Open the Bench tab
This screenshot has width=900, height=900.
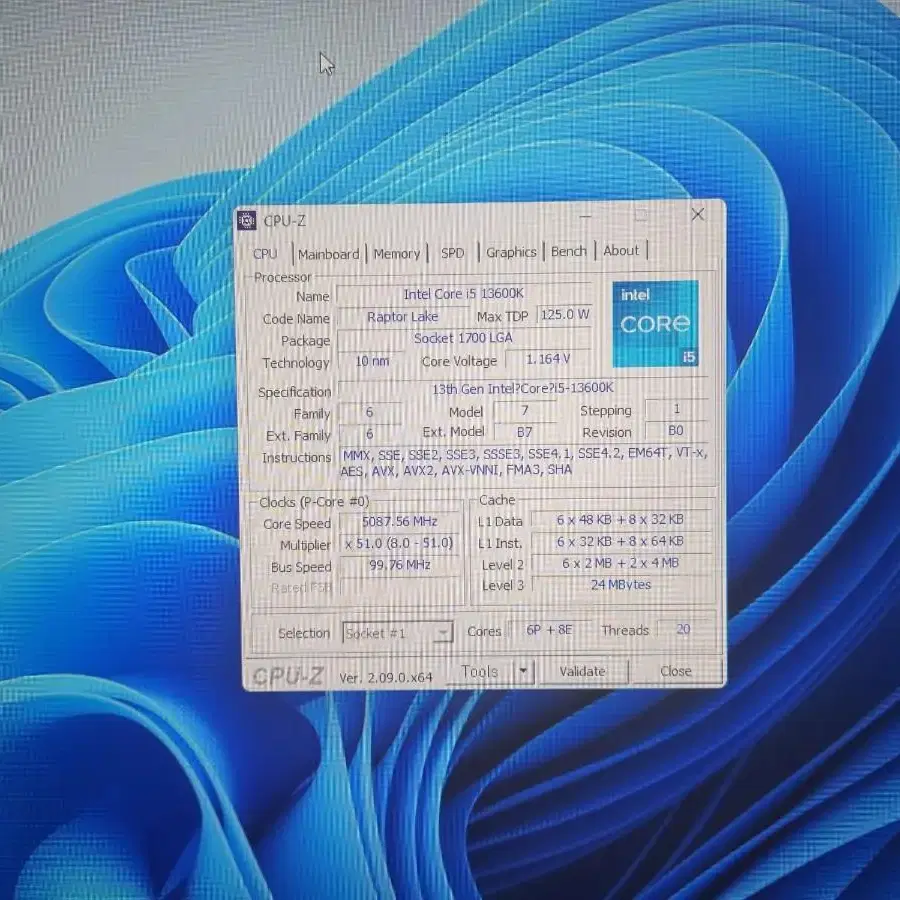pos(569,251)
